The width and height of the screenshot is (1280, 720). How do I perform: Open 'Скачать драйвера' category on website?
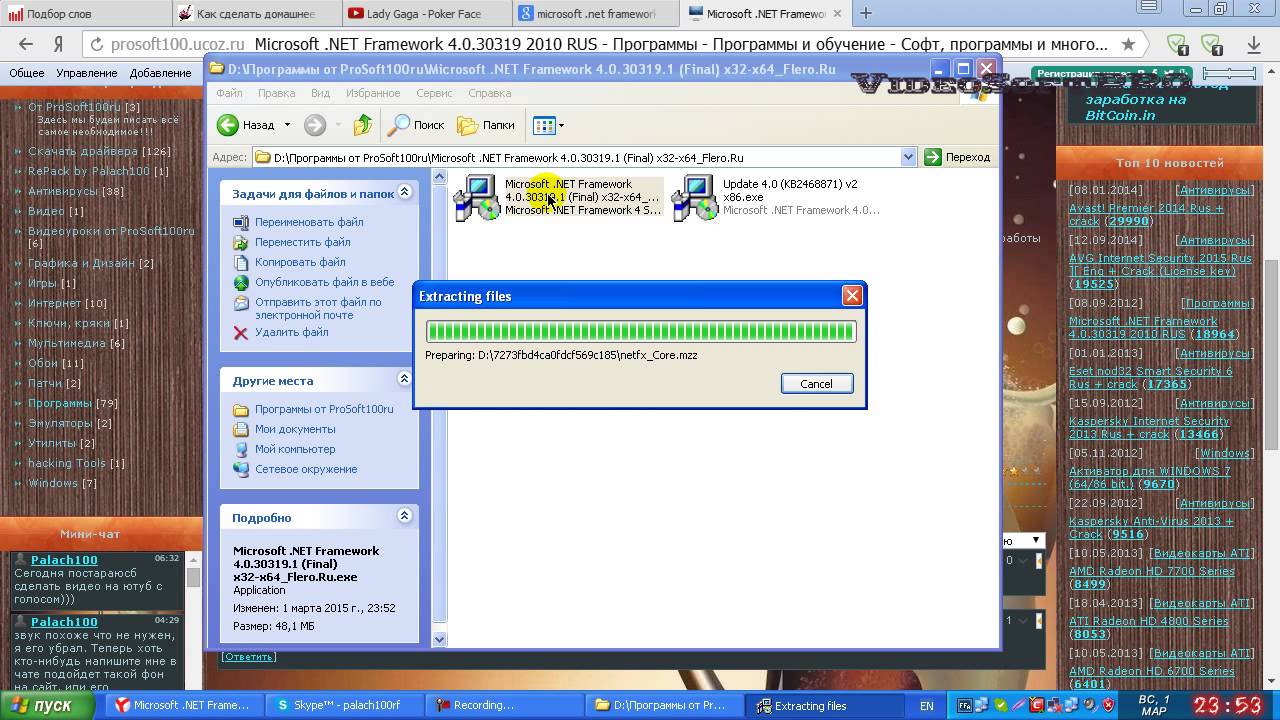tap(83, 151)
